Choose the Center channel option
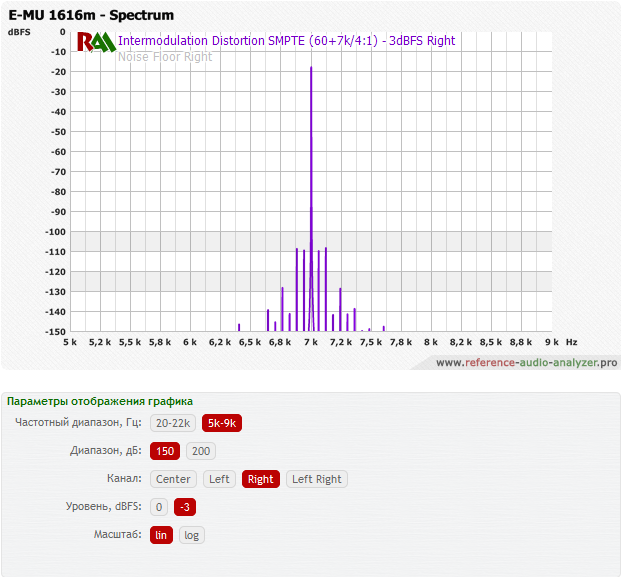The height and width of the screenshot is (577, 625). coord(173,479)
